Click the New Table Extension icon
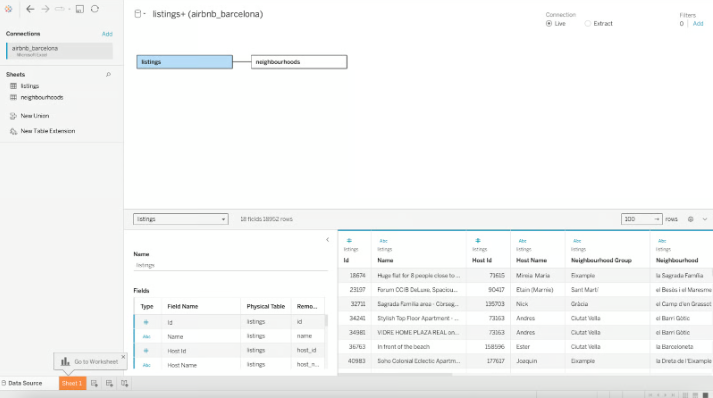The height and width of the screenshot is (398, 713). (13, 131)
